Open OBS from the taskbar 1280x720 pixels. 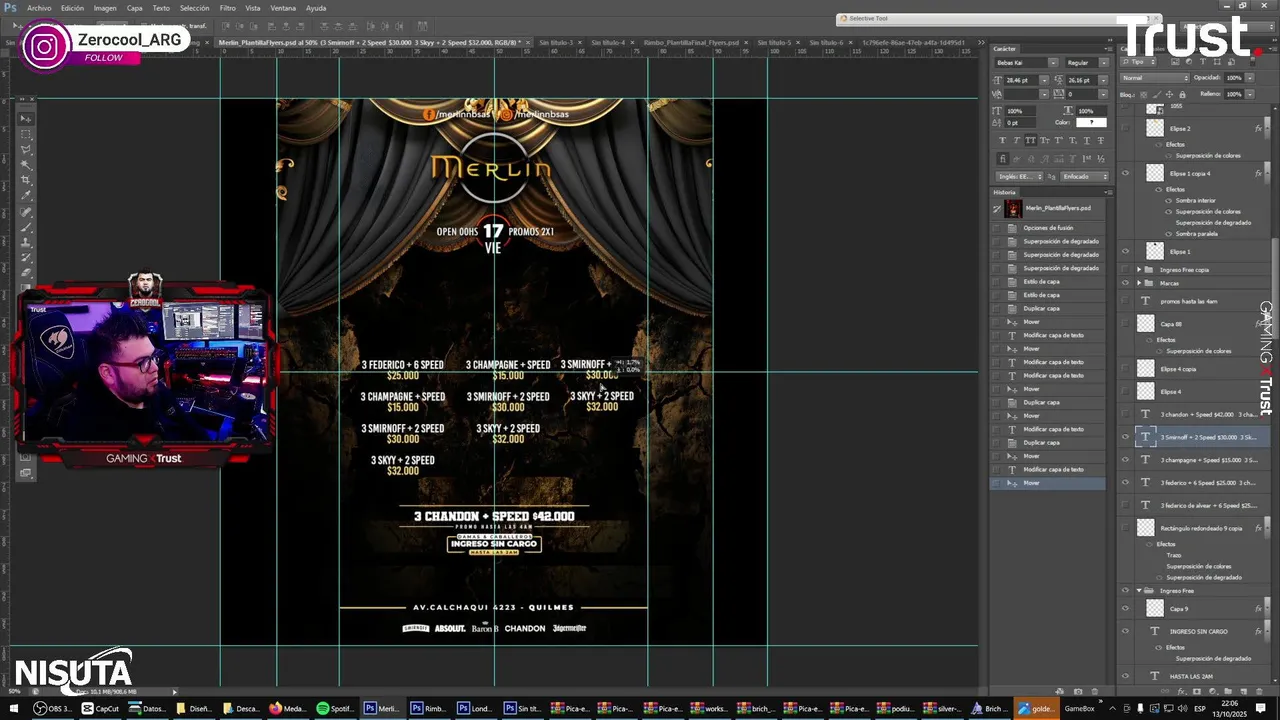click(x=52, y=708)
